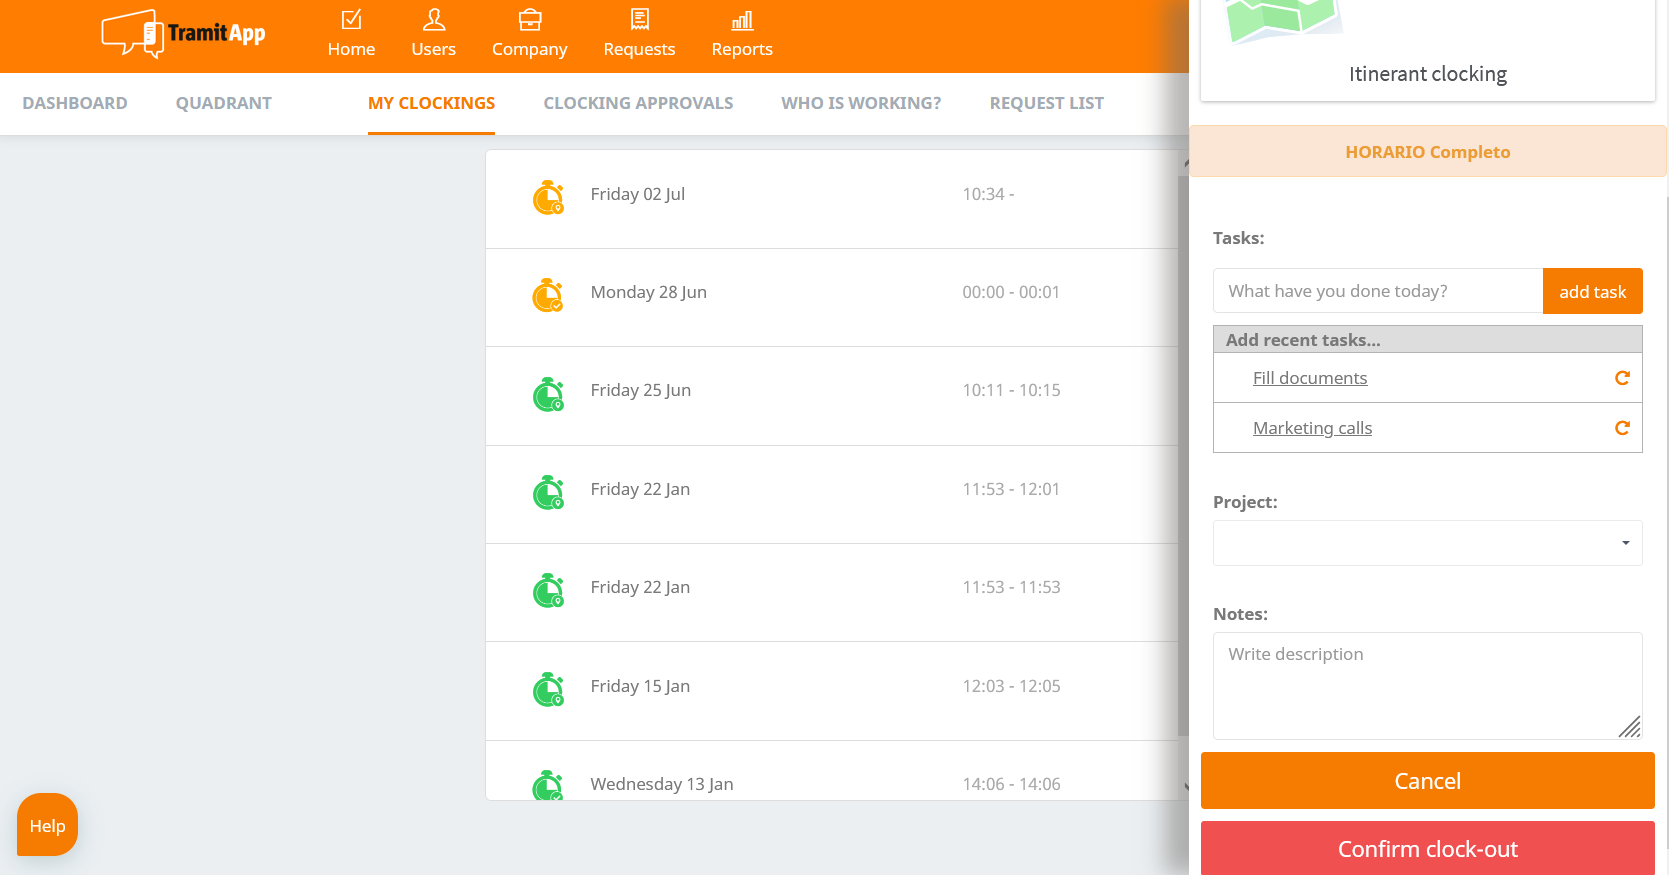Re-add the Fill documents task via refresh icon
The width and height of the screenshot is (1669, 875).
click(x=1622, y=378)
